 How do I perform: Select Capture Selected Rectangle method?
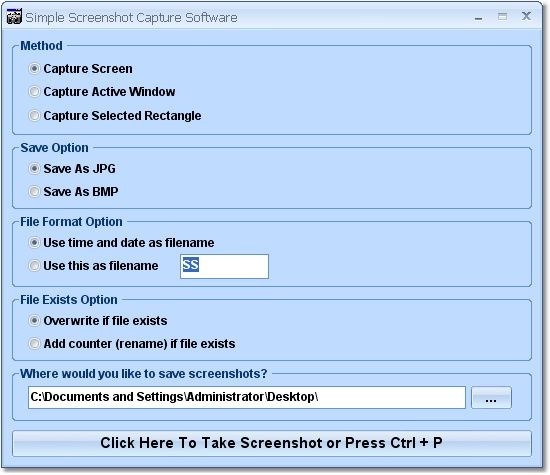(x=34, y=115)
